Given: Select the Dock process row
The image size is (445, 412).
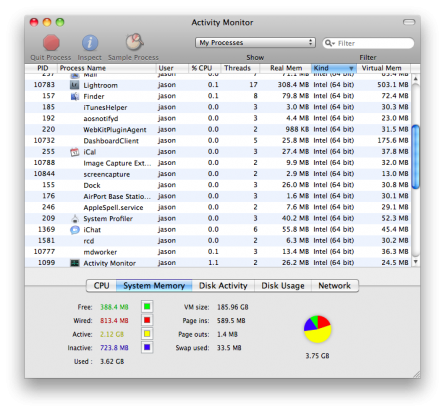Looking at the screenshot, I should [x=218, y=185].
